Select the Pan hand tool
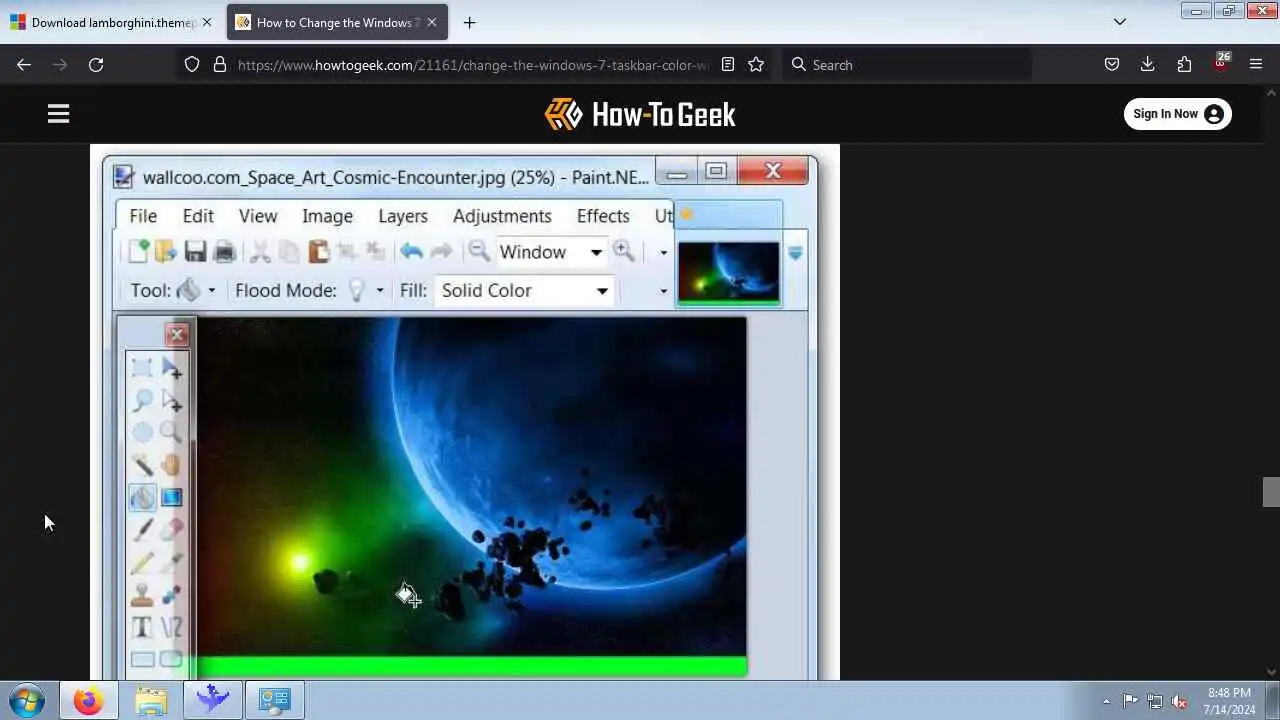Image resolution: width=1280 pixels, height=720 pixels. [172, 465]
